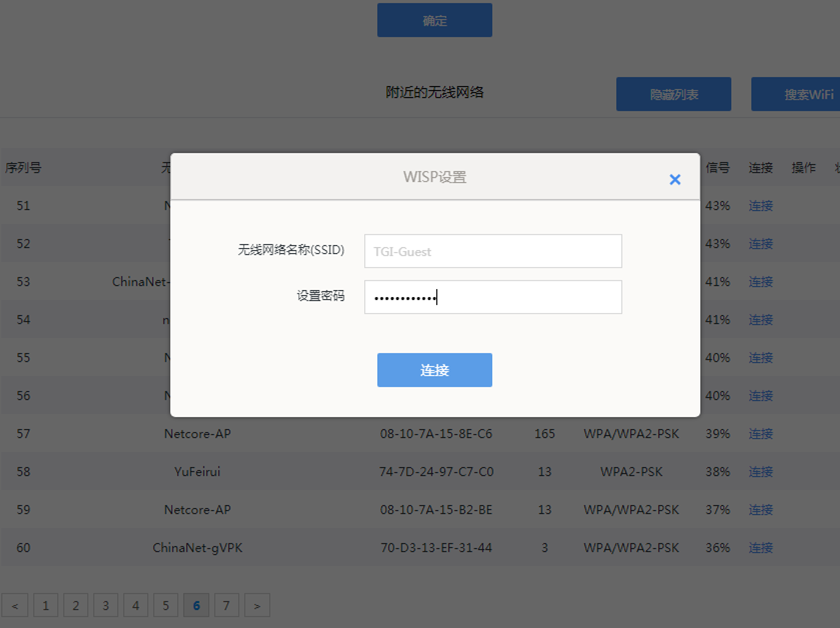Close the WISP设置 dialog
The image size is (840, 628).
pos(675,178)
